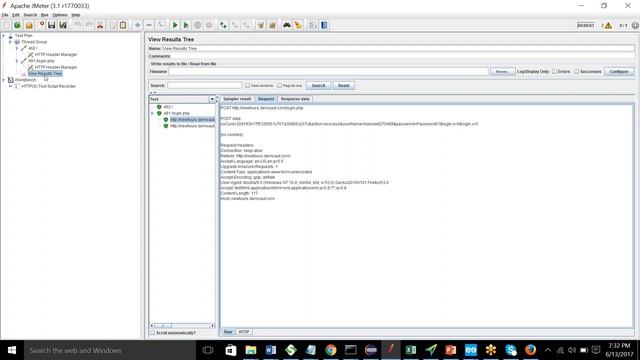Open the File menu
The image size is (640, 360).
[x=5, y=15]
